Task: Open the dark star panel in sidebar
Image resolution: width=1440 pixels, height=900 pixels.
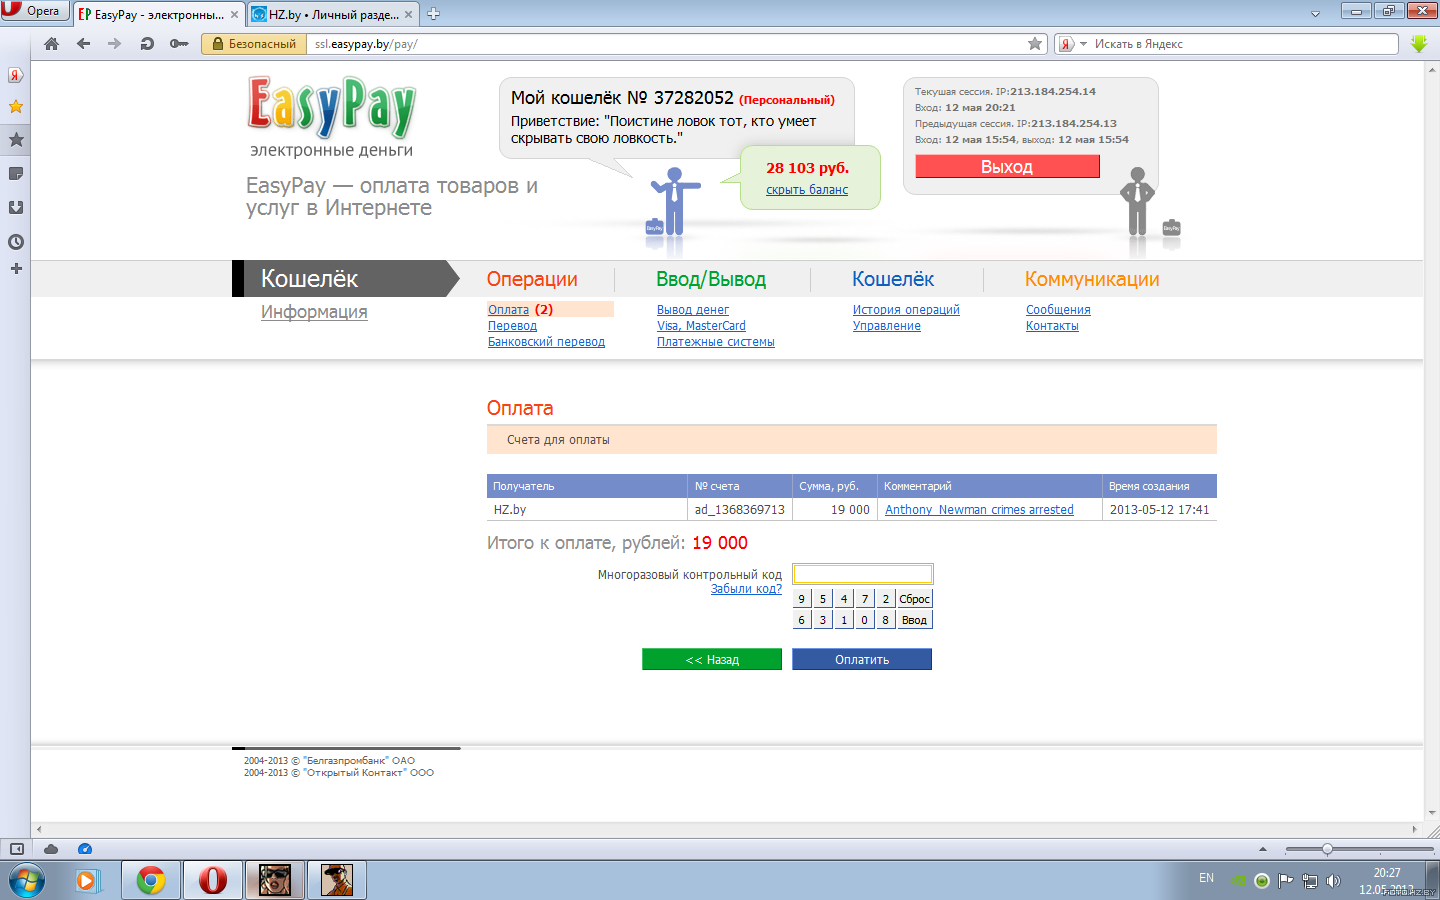Action: click(x=15, y=139)
